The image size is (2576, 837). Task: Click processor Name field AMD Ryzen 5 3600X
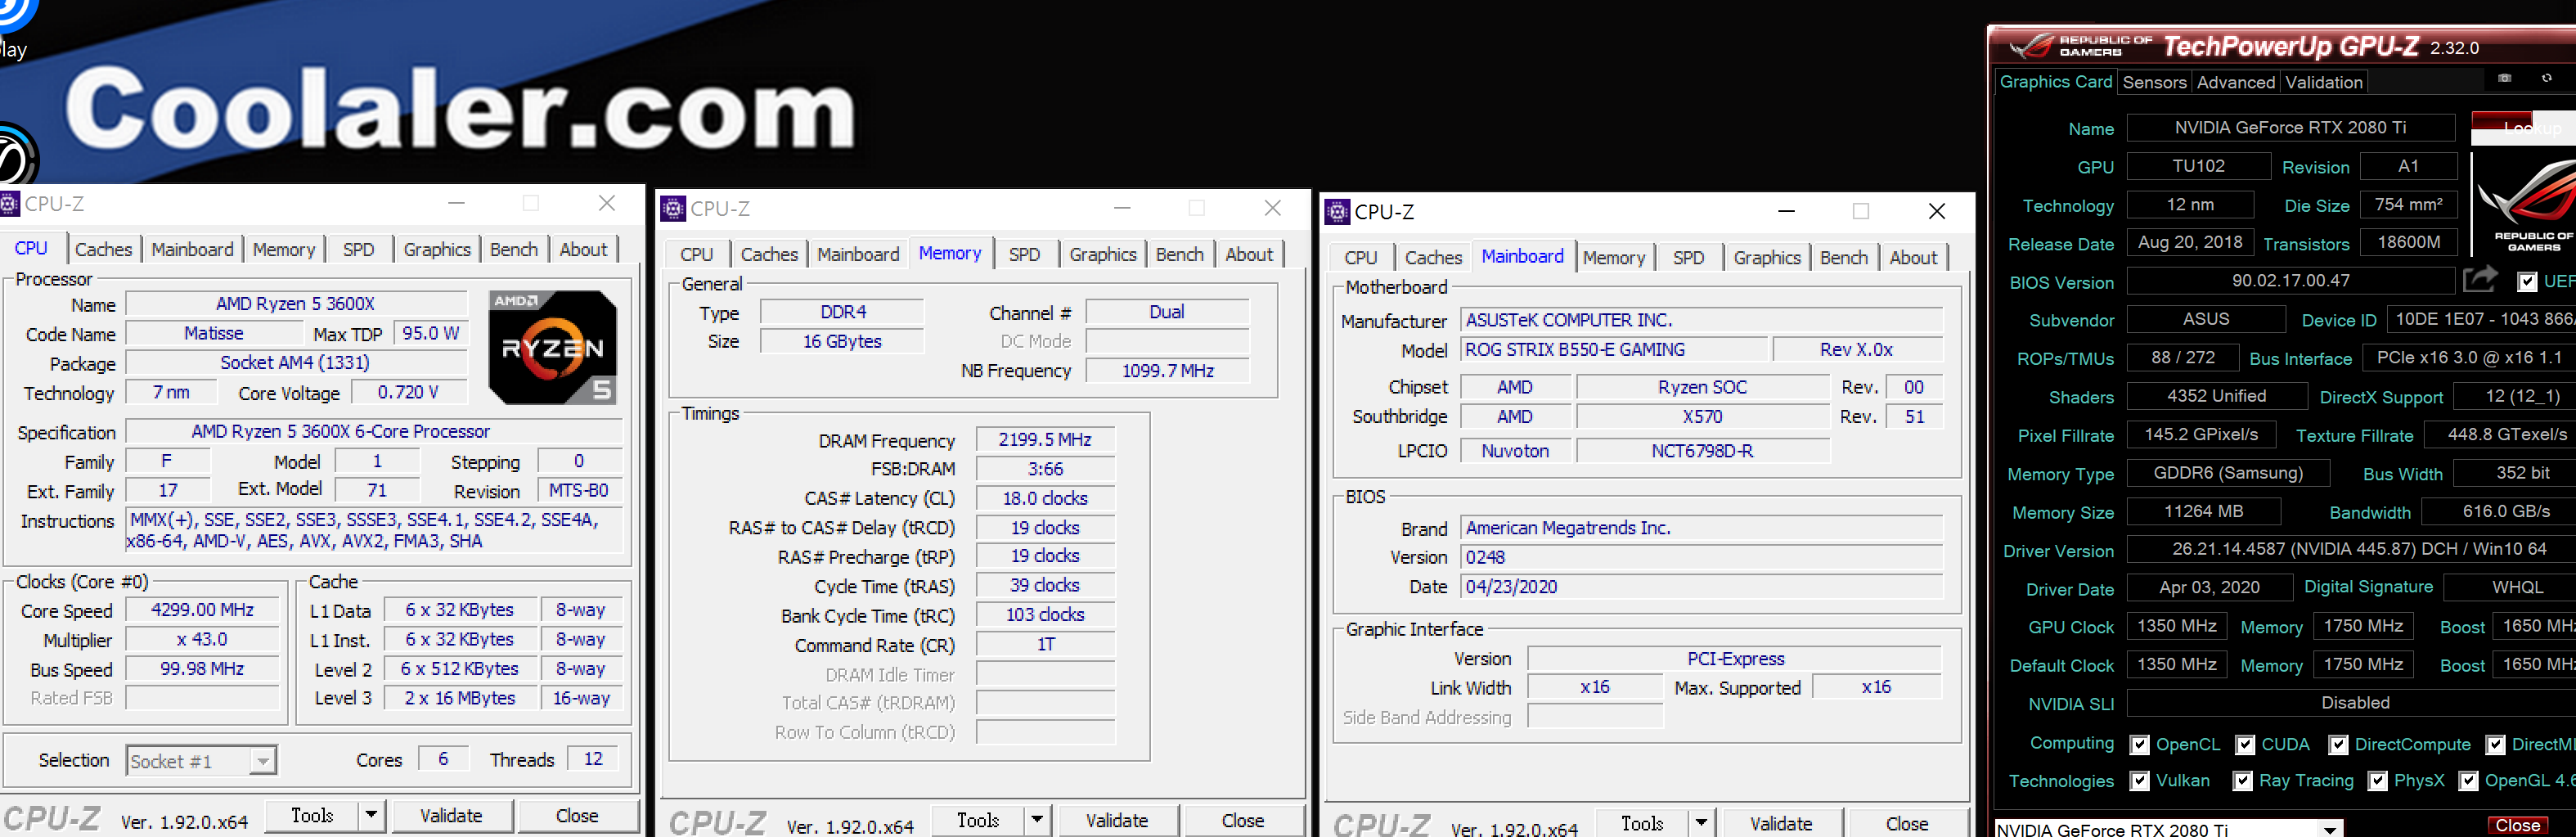(296, 303)
